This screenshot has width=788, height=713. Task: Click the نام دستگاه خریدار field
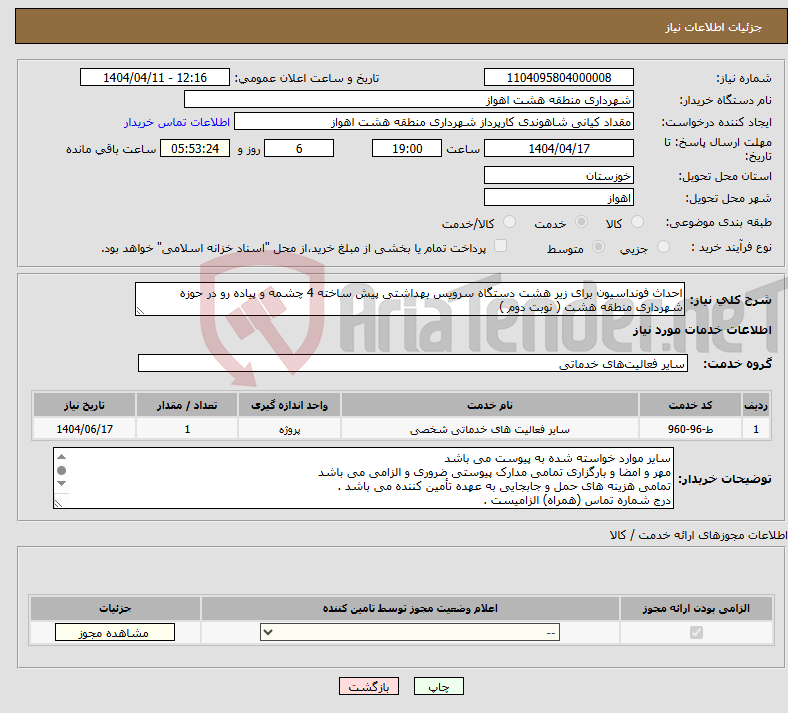coord(409,99)
